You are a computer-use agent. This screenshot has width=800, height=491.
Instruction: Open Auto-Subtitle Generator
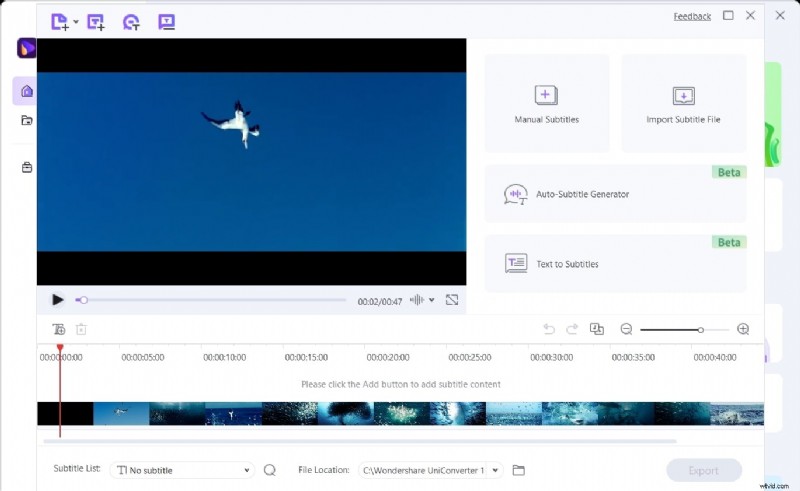click(615, 194)
